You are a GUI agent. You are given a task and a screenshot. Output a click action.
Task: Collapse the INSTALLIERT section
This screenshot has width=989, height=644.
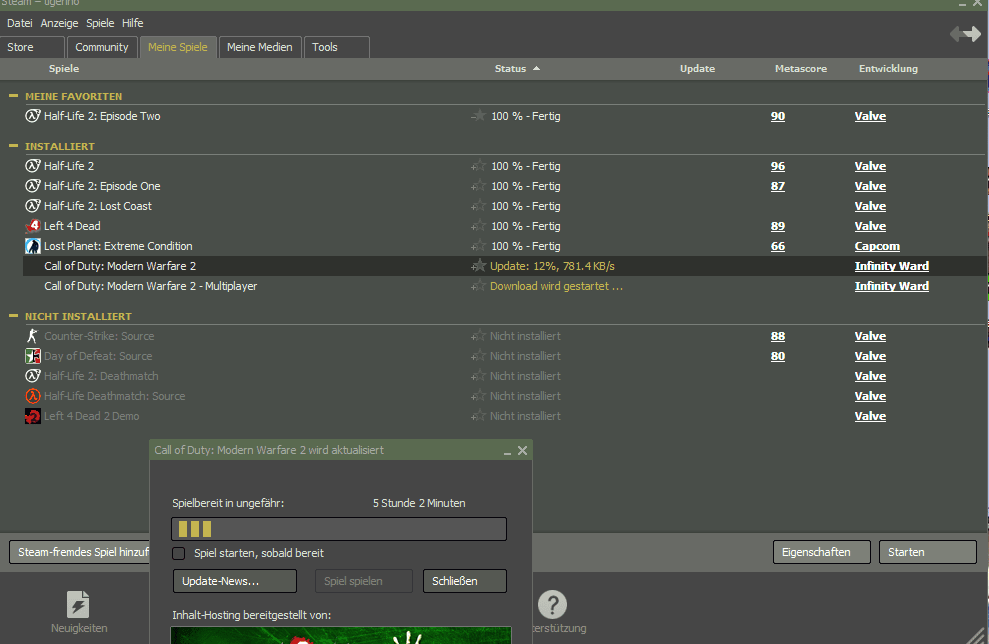pyautogui.click(x=13, y=146)
